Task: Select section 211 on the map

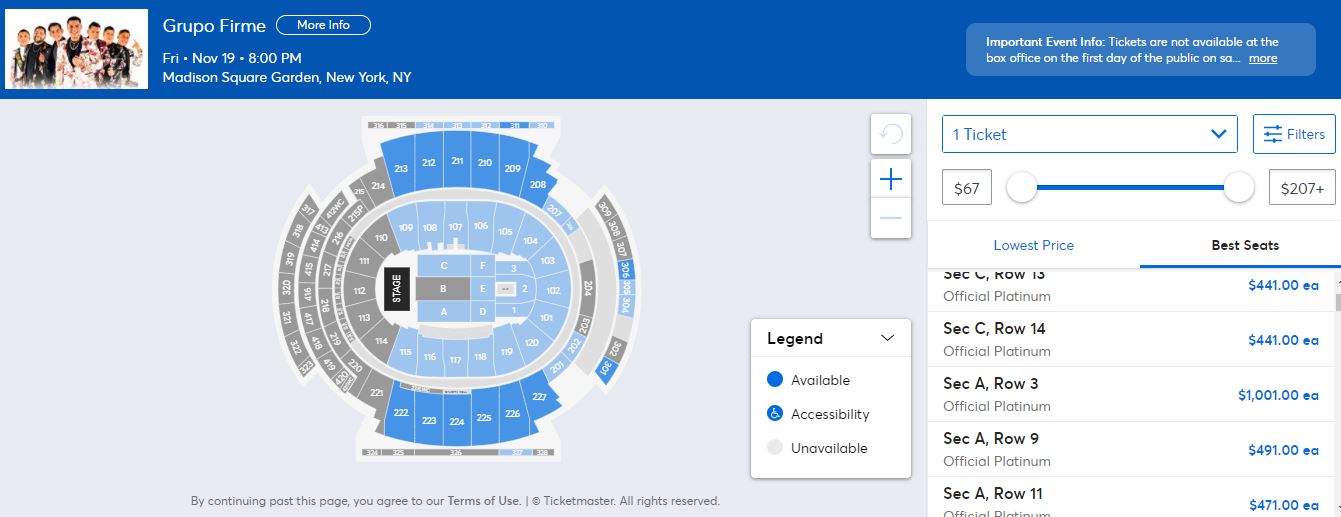Action: point(457,160)
